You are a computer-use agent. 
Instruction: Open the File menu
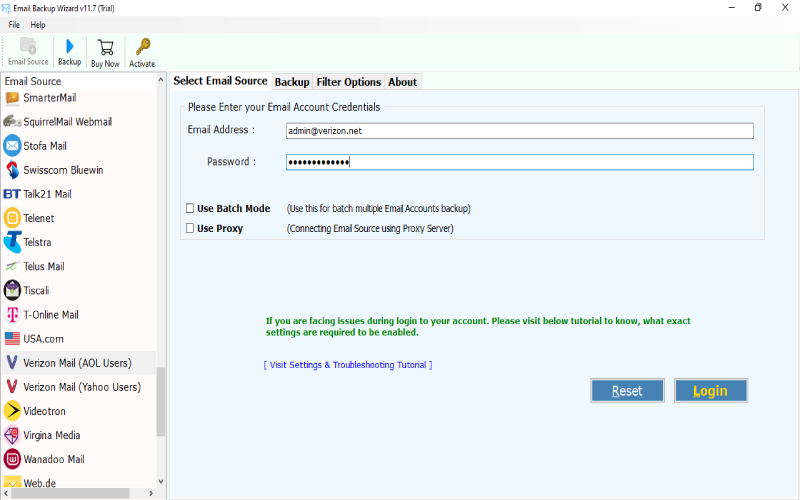(x=14, y=24)
